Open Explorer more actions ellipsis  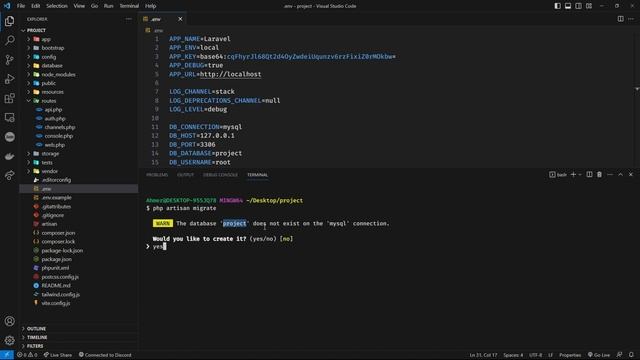(x=129, y=19)
